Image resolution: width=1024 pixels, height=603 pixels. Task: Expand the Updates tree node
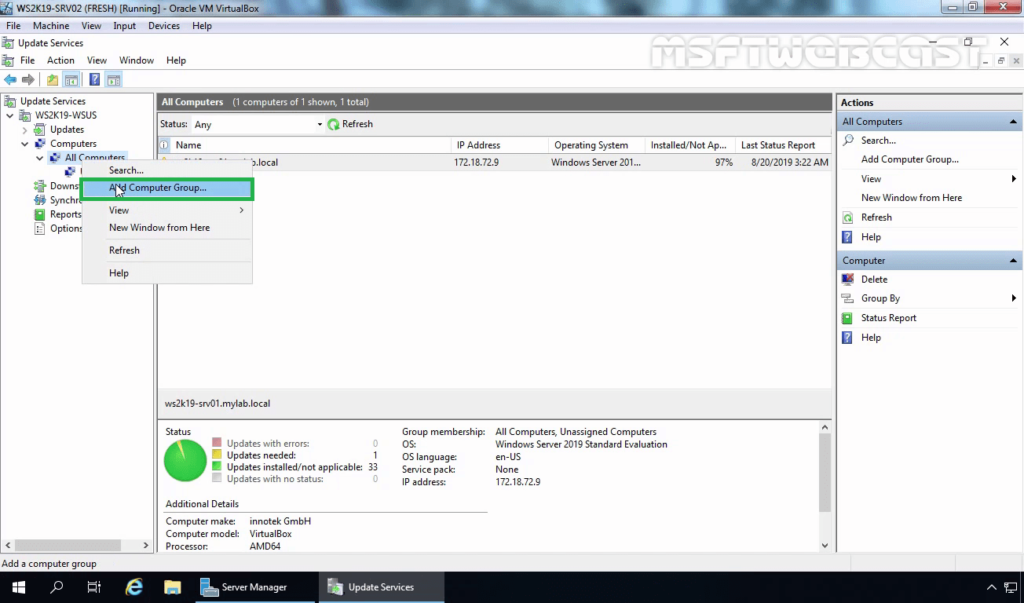click(25, 130)
